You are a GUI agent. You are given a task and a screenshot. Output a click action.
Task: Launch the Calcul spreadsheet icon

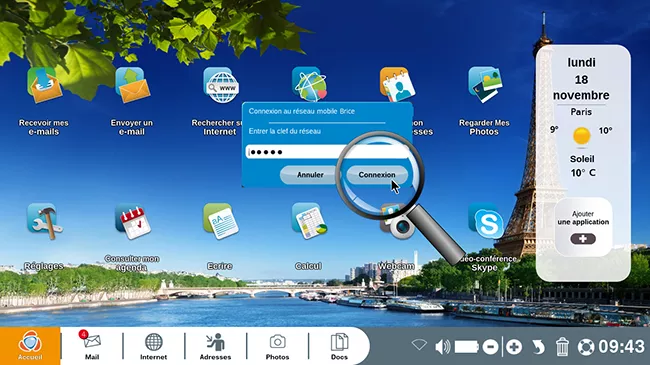(x=309, y=221)
